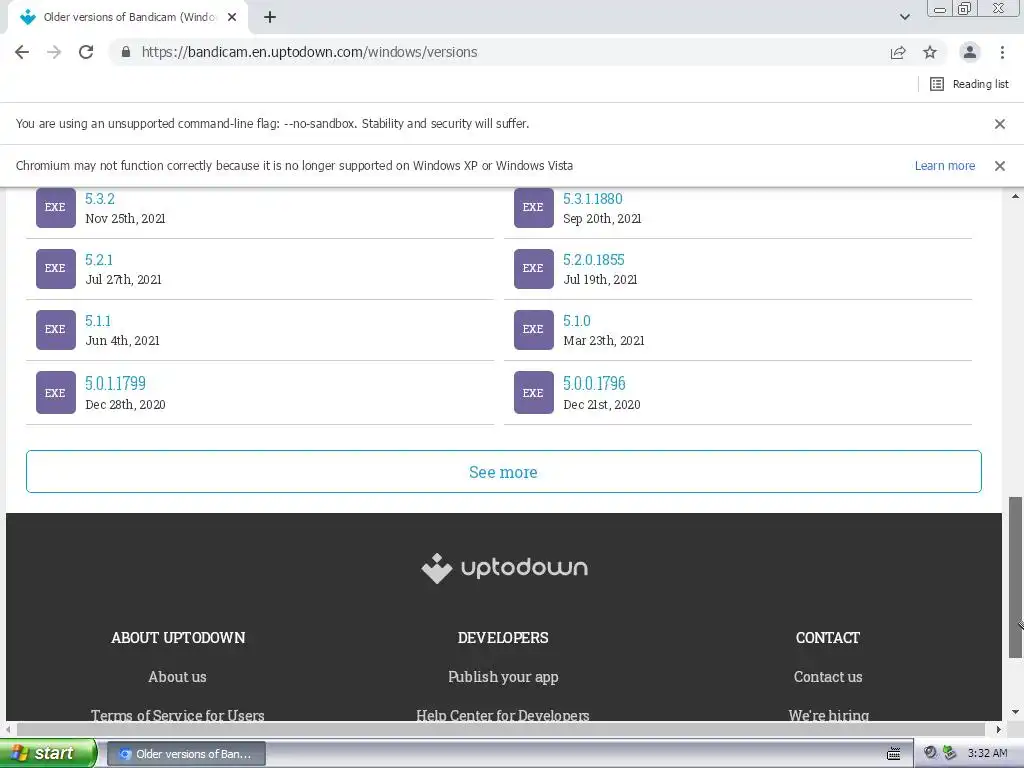This screenshot has height=768, width=1024.
Task: Click the horizontal scrollbar right arrow
Action: point(998,729)
